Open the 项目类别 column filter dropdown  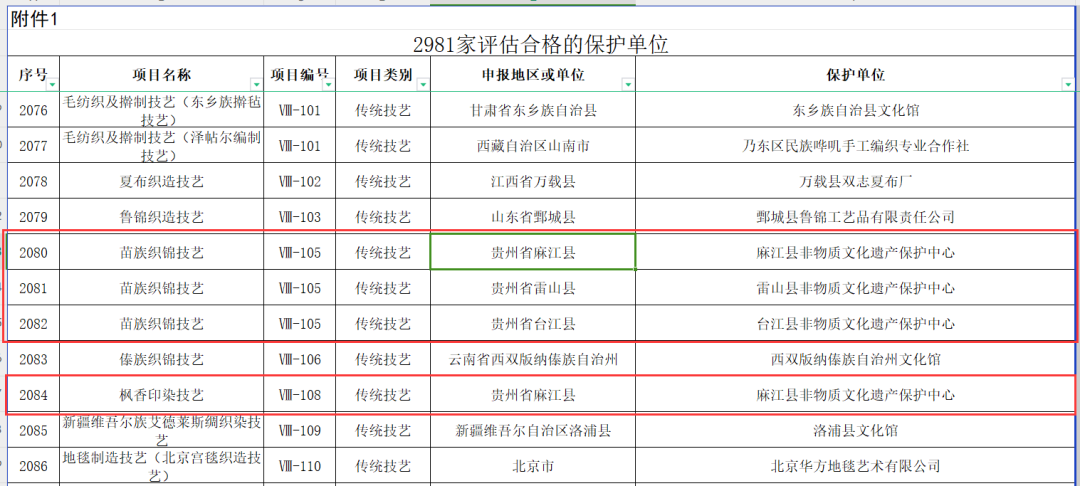click(x=422, y=84)
